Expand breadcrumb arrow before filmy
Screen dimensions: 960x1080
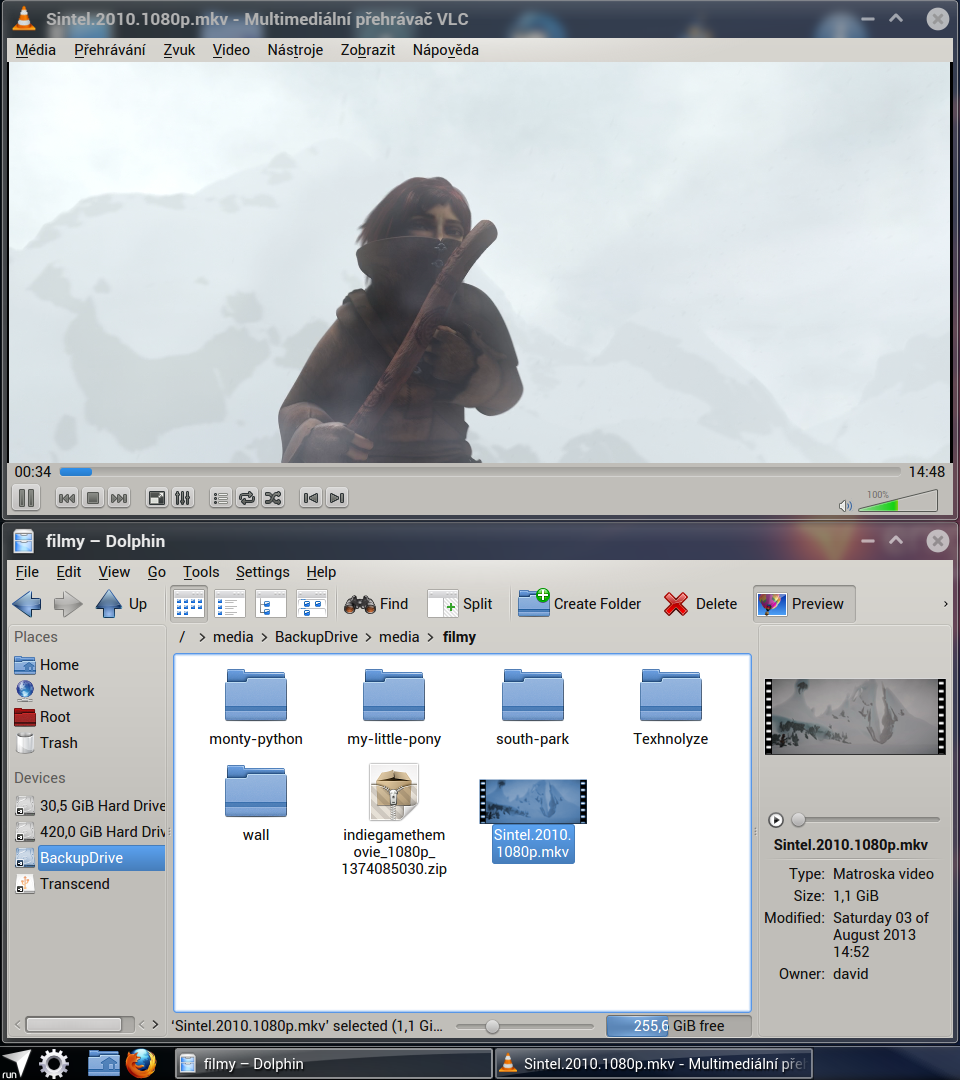pos(430,638)
